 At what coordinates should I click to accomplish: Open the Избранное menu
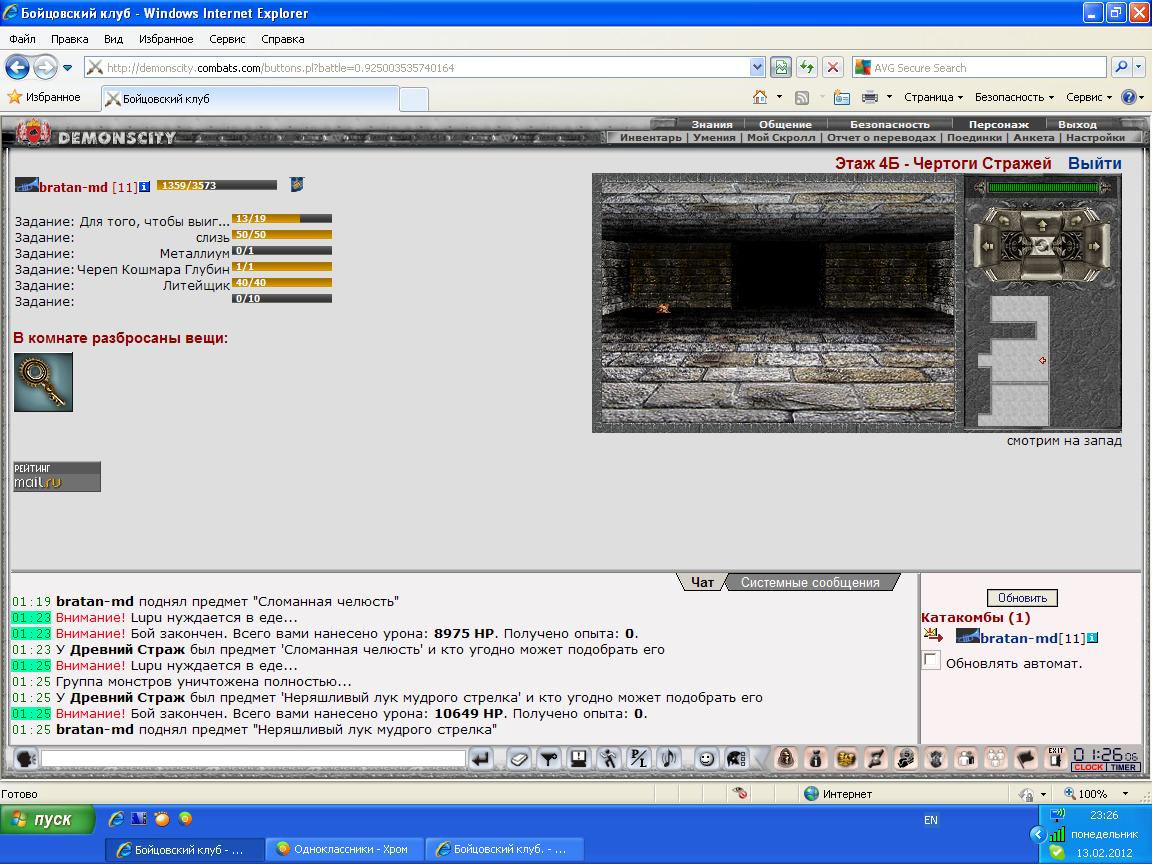tap(166, 39)
